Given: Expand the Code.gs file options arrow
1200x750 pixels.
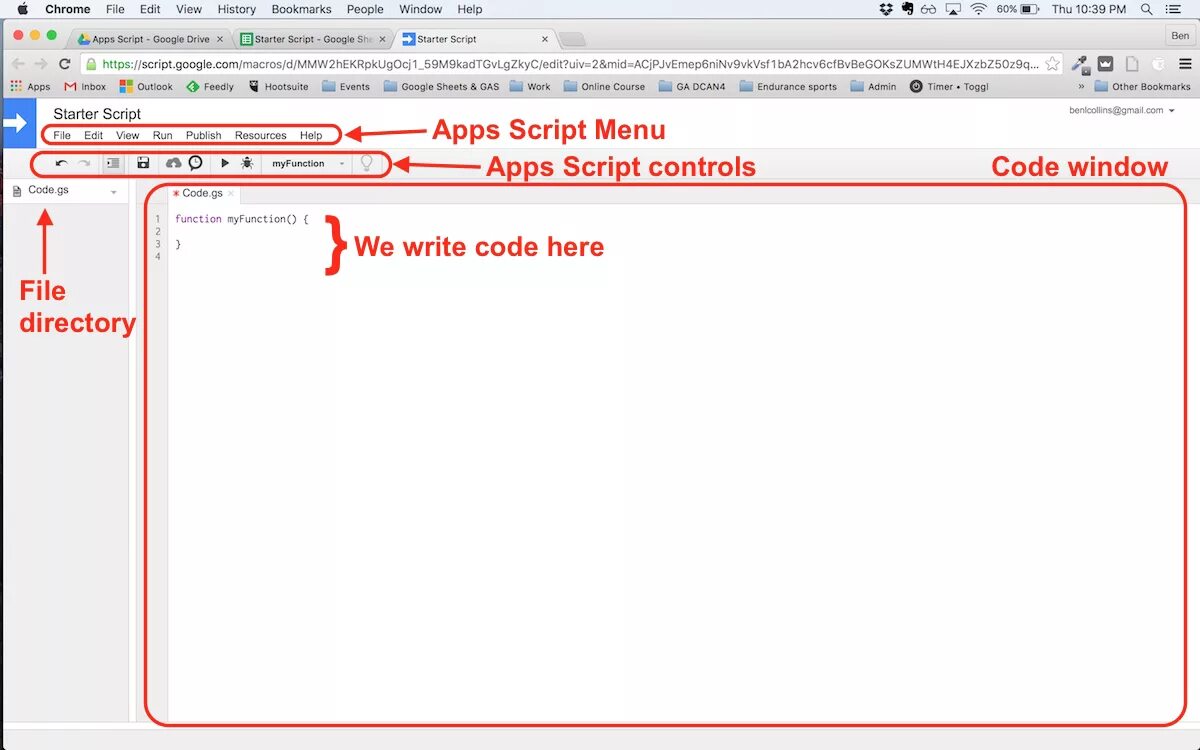Looking at the screenshot, I should click(113, 191).
